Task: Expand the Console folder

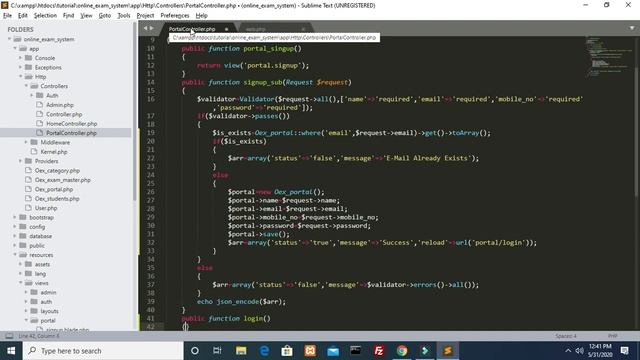Action: [x=20, y=58]
